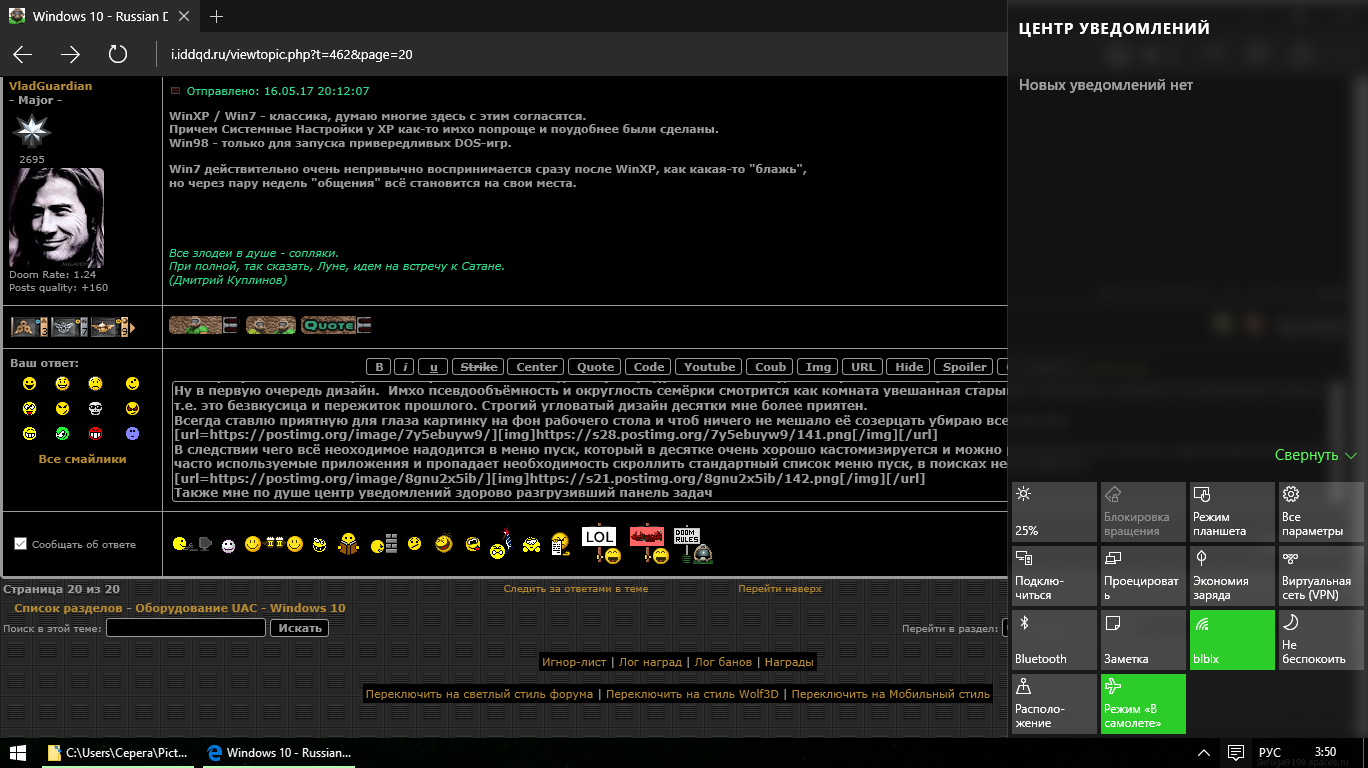Viewport: 1368px width, 768px height.
Task: Click the Перейти наверх link
Action: (x=780, y=589)
